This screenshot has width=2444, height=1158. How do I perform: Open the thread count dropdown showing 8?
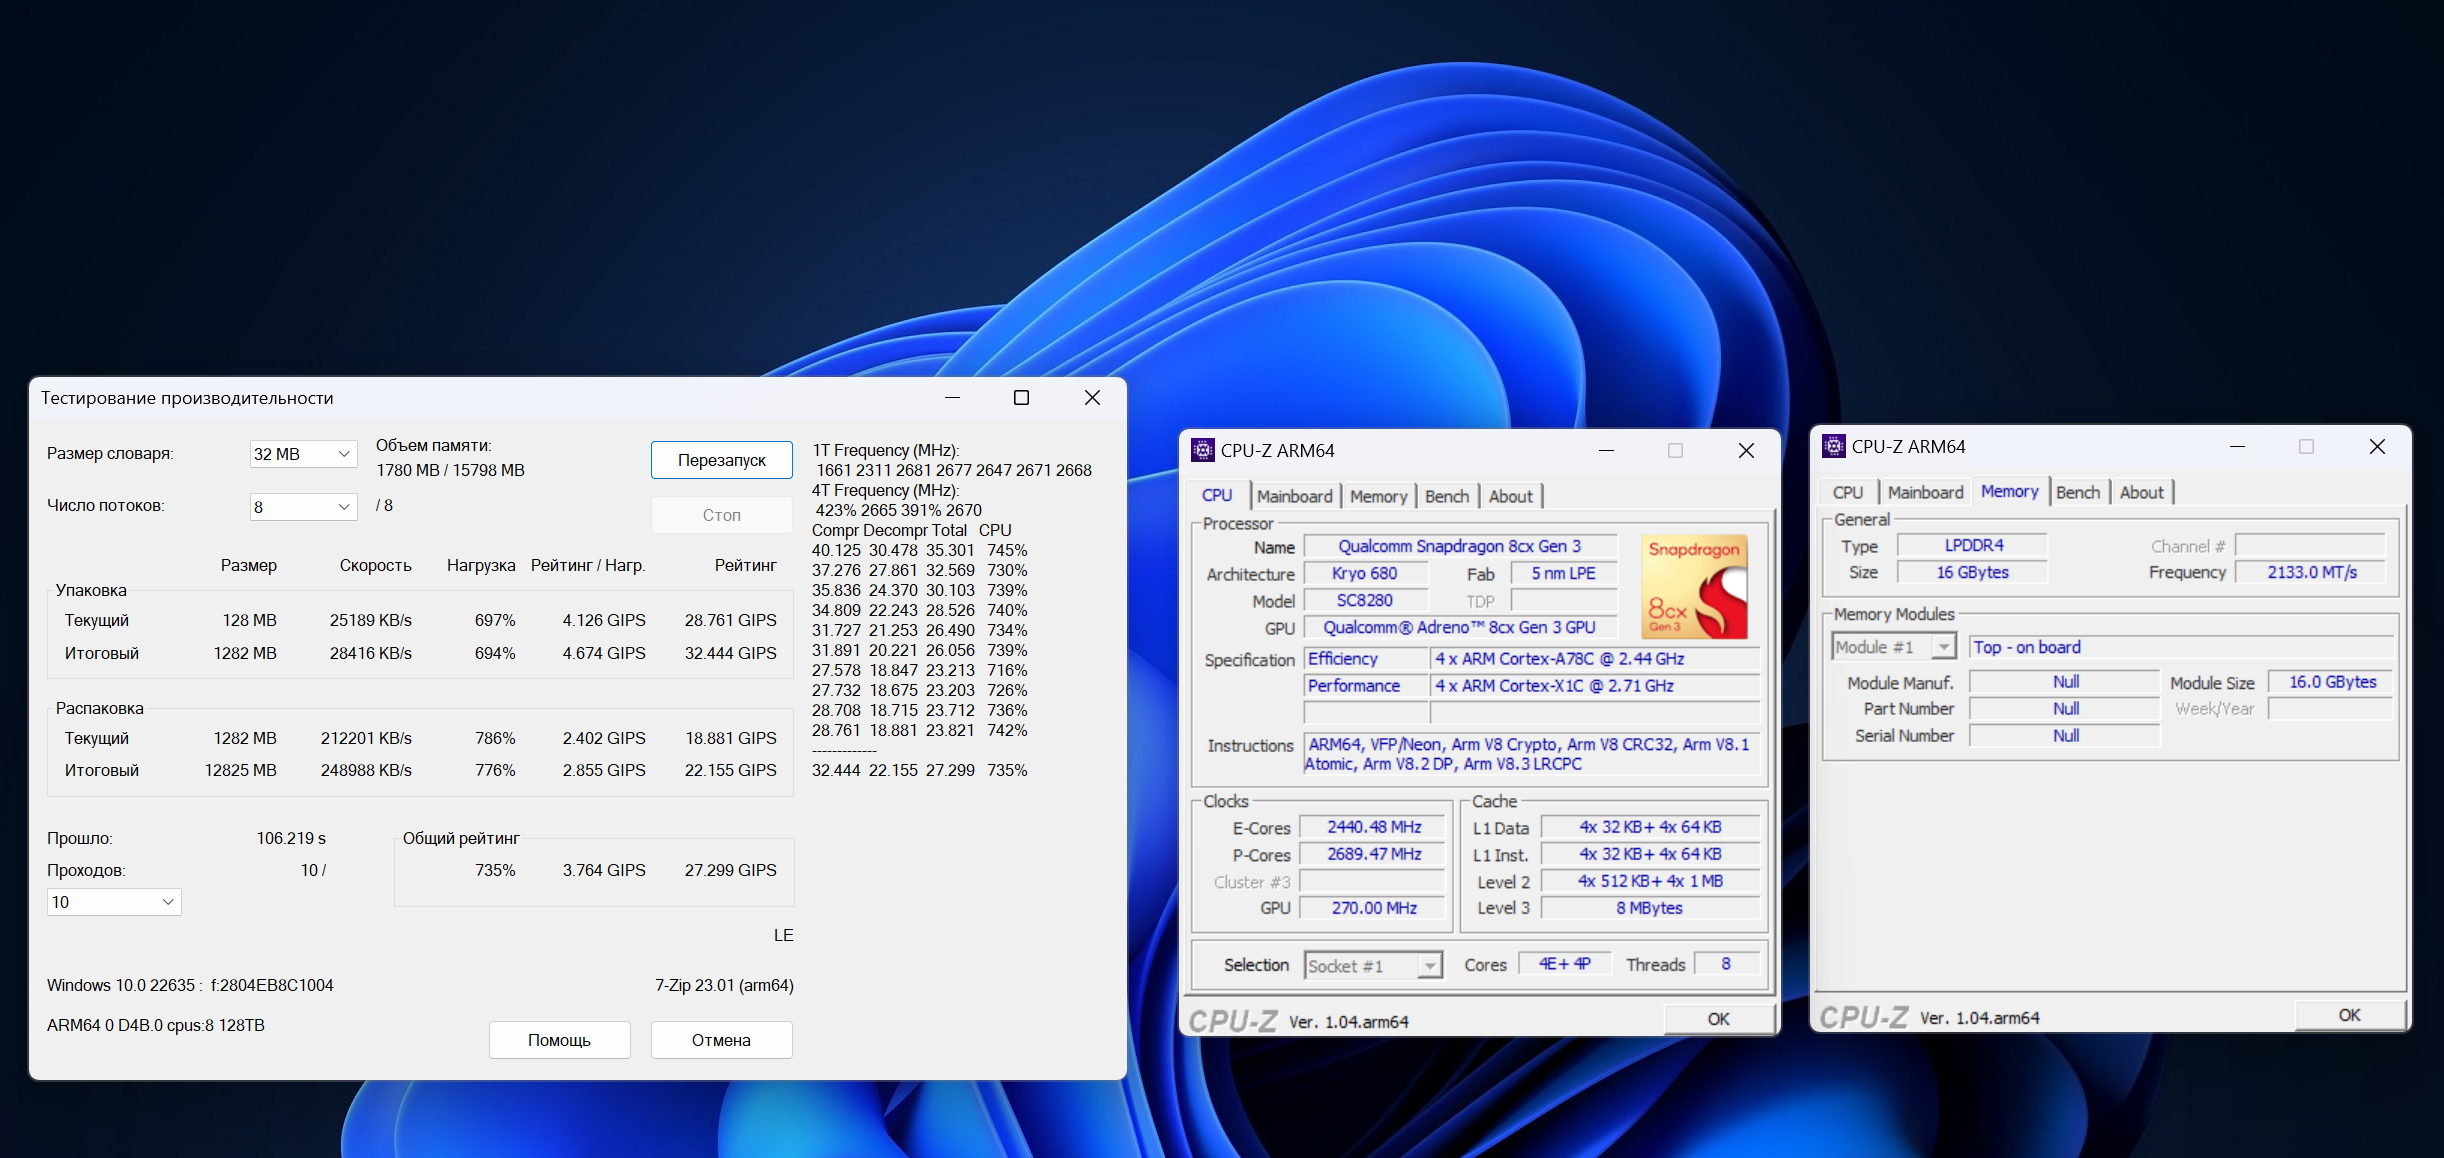[302, 507]
